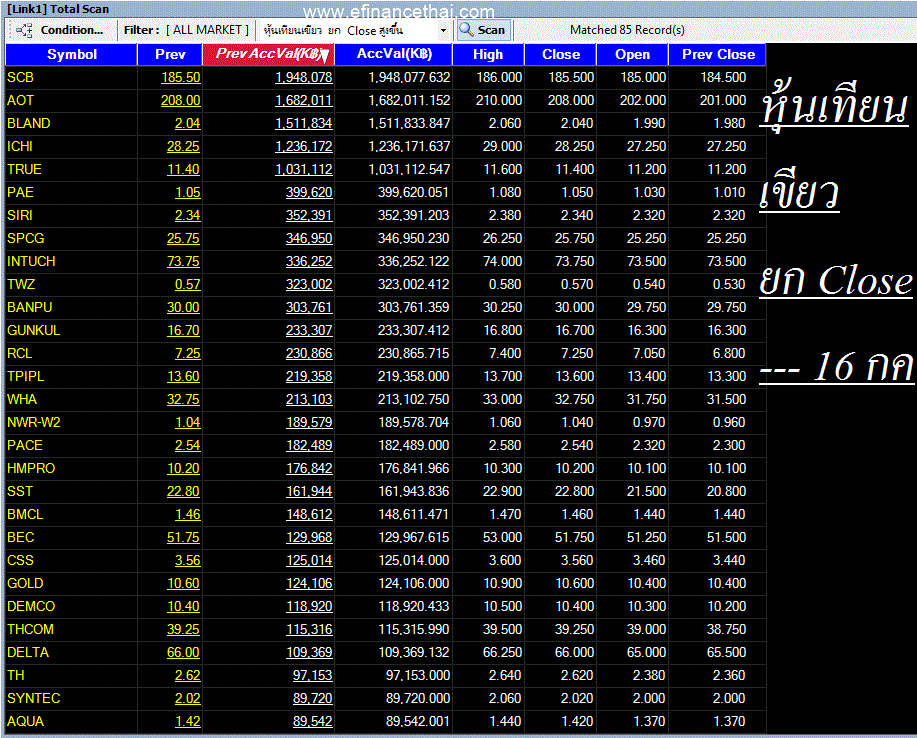This screenshot has height=738, width=917.
Task: Select the SYNTEC symbol
Action: click(x=34, y=698)
